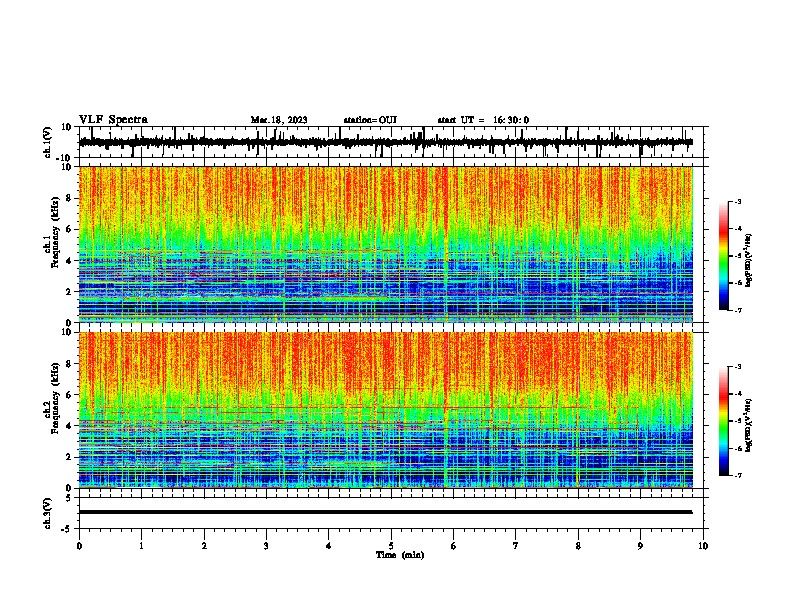The width and height of the screenshot is (792, 612).
Task: Click the 'VLF Spectra' title text
Action: coord(113,120)
